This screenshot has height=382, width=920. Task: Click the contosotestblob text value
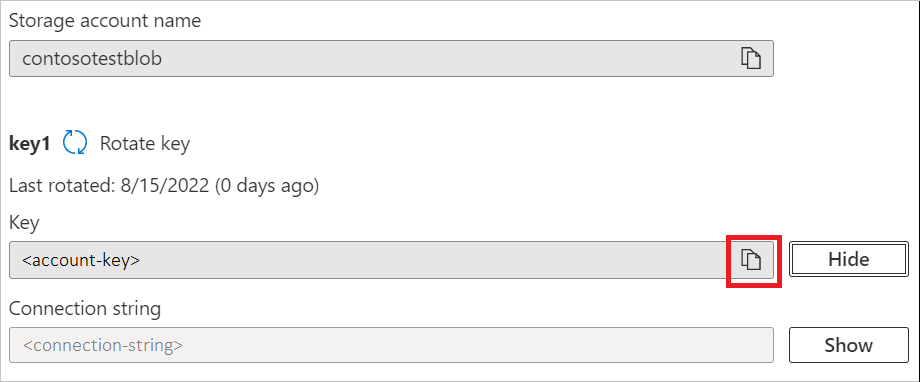92,59
